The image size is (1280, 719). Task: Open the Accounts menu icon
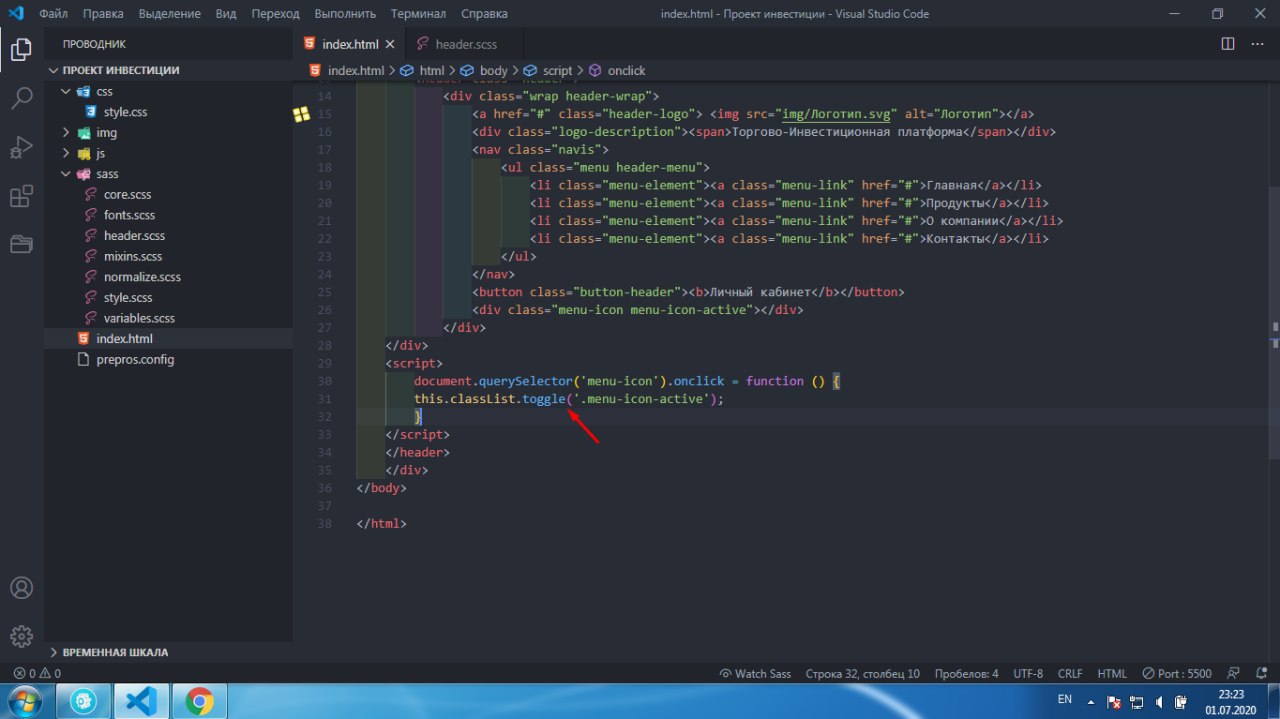click(x=21, y=588)
